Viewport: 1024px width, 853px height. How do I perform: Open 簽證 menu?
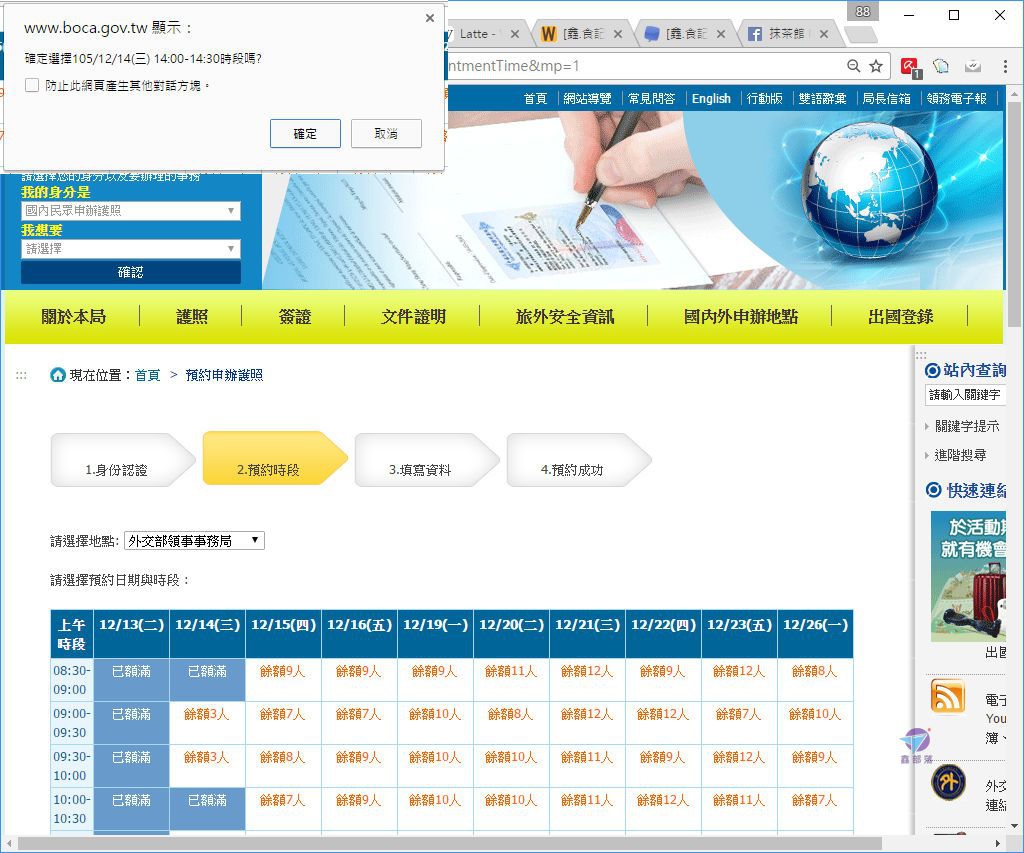point(295,317)
